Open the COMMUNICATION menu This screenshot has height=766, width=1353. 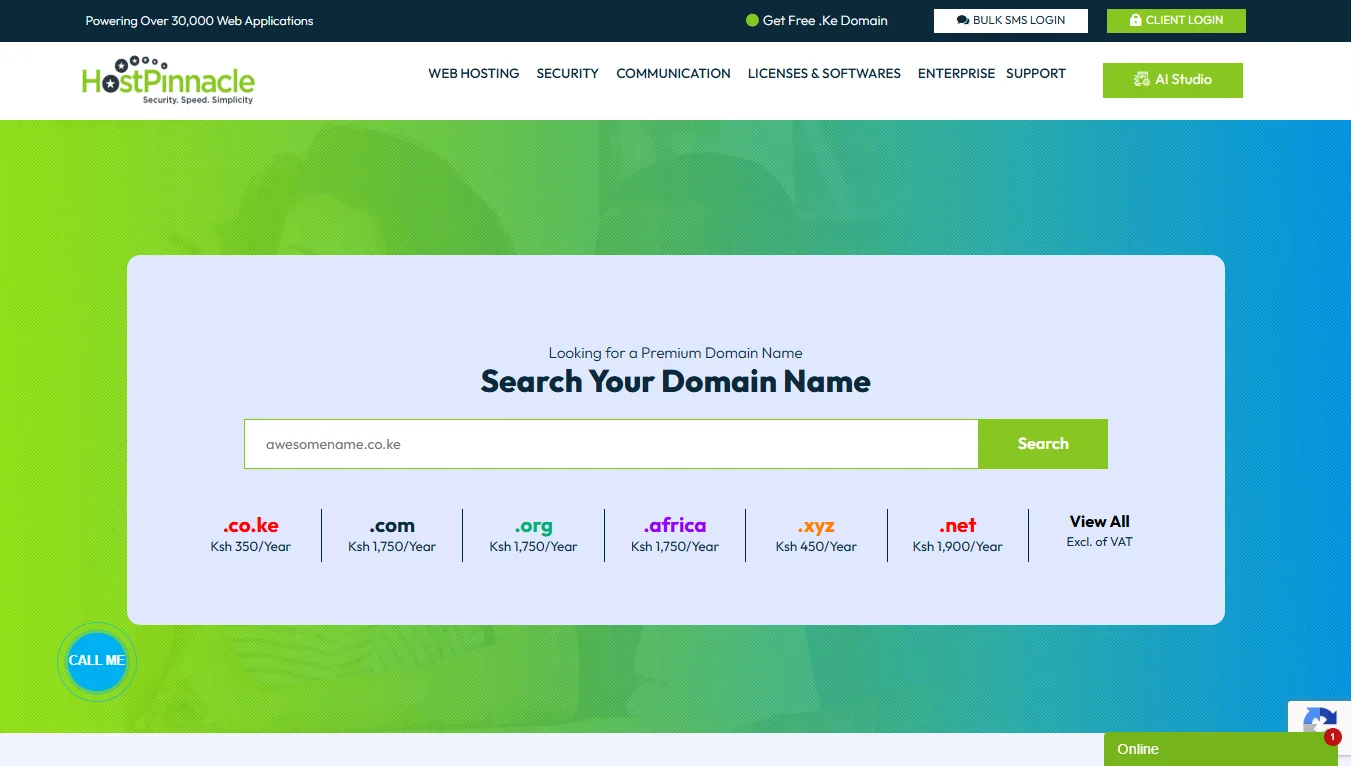tap(673, 74)
